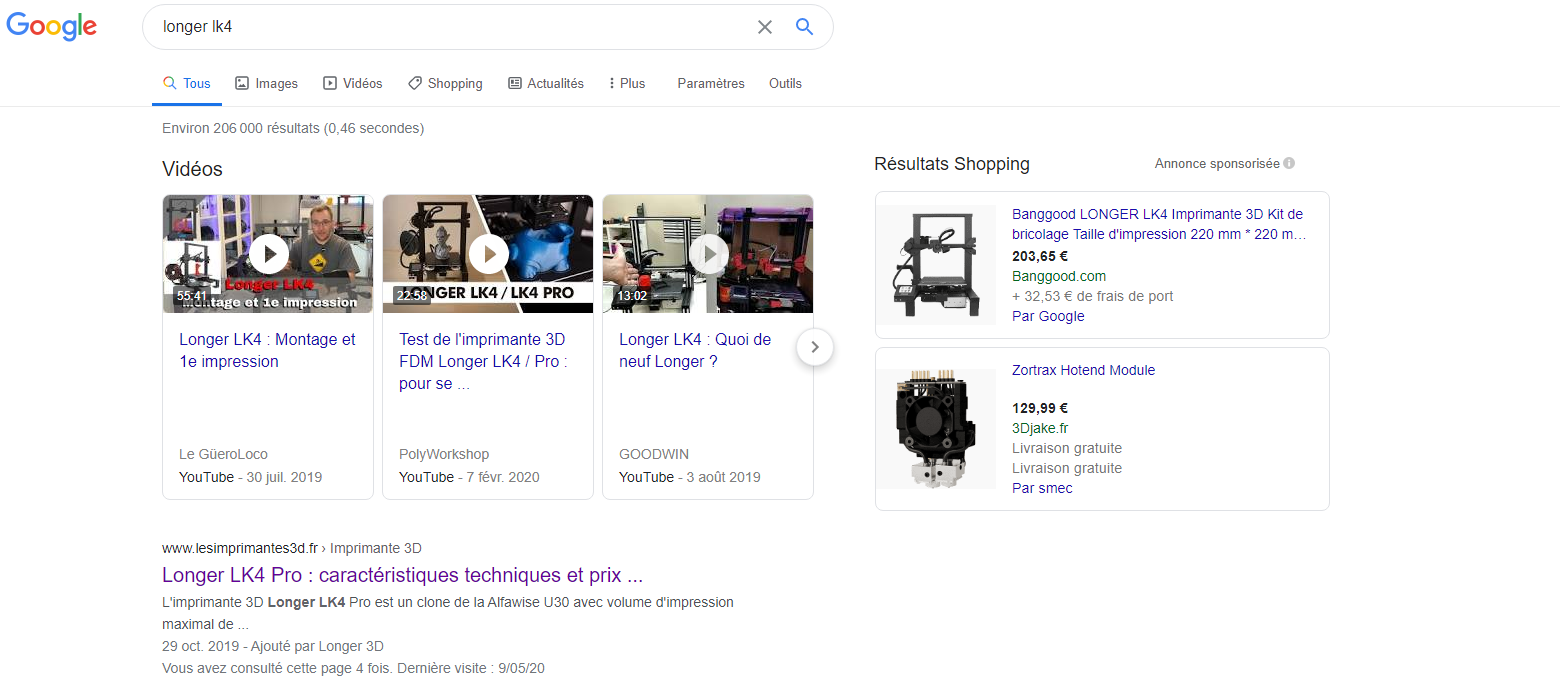Open Banggood LONGER LK4 Imprimante 3D listing
Screen dimensions: 1560x690
click(x=1159, y=224)
